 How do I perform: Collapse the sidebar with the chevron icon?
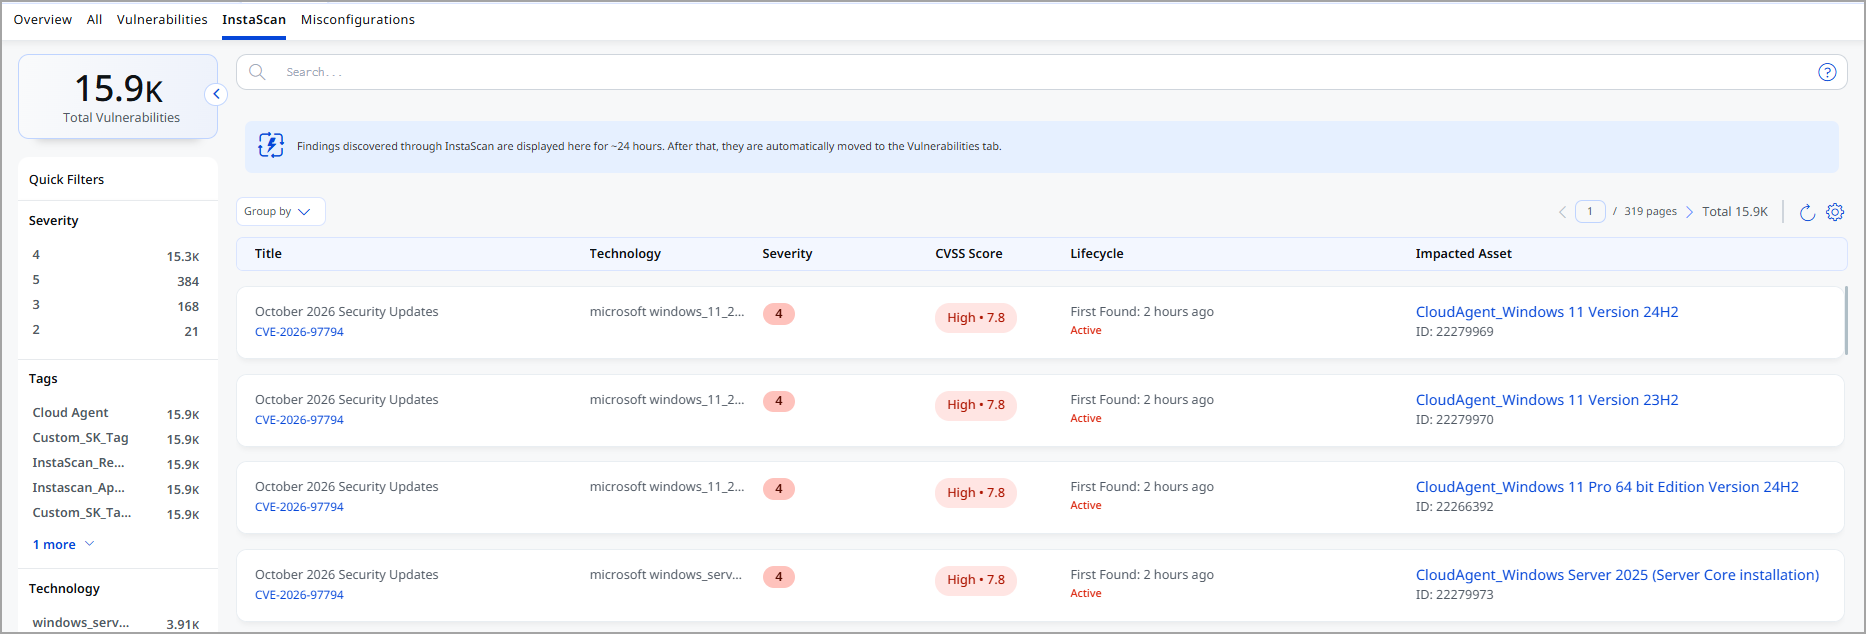[216, 94]
